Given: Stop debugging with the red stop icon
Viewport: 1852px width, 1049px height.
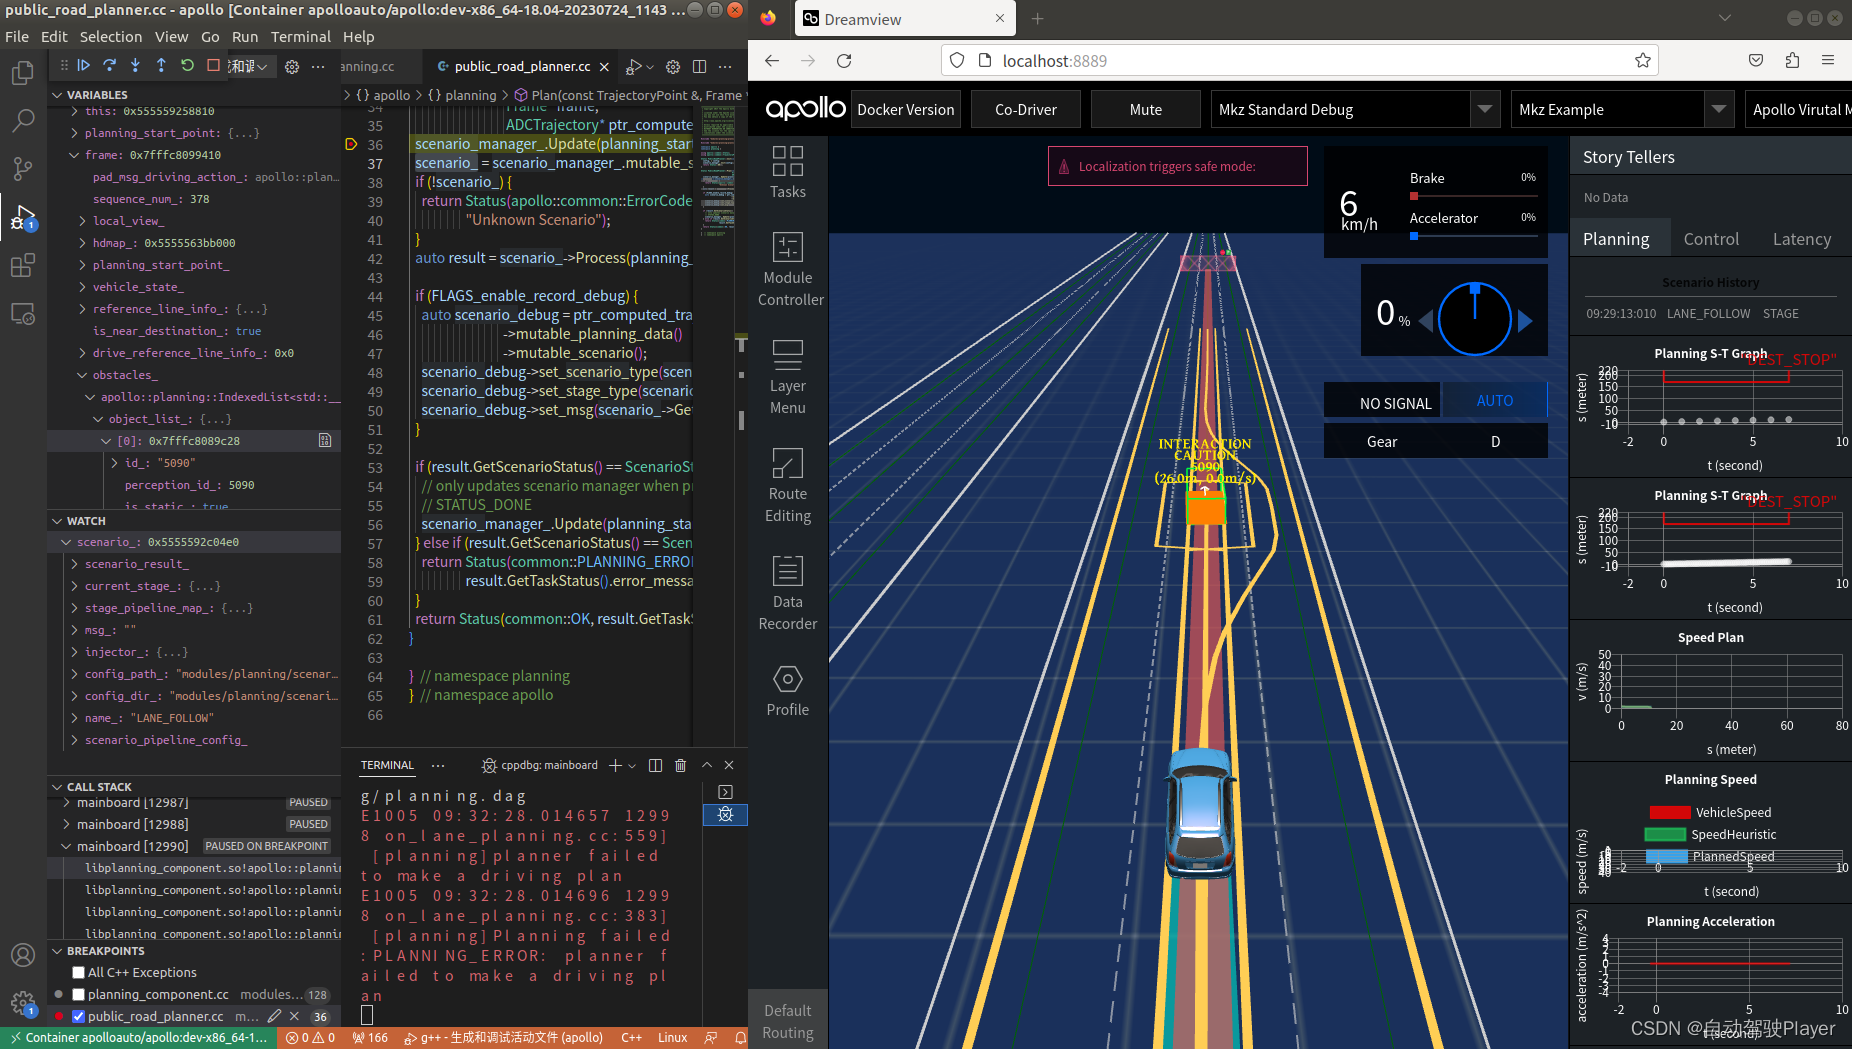Looking at the screenshot, I should click(212, 65).
